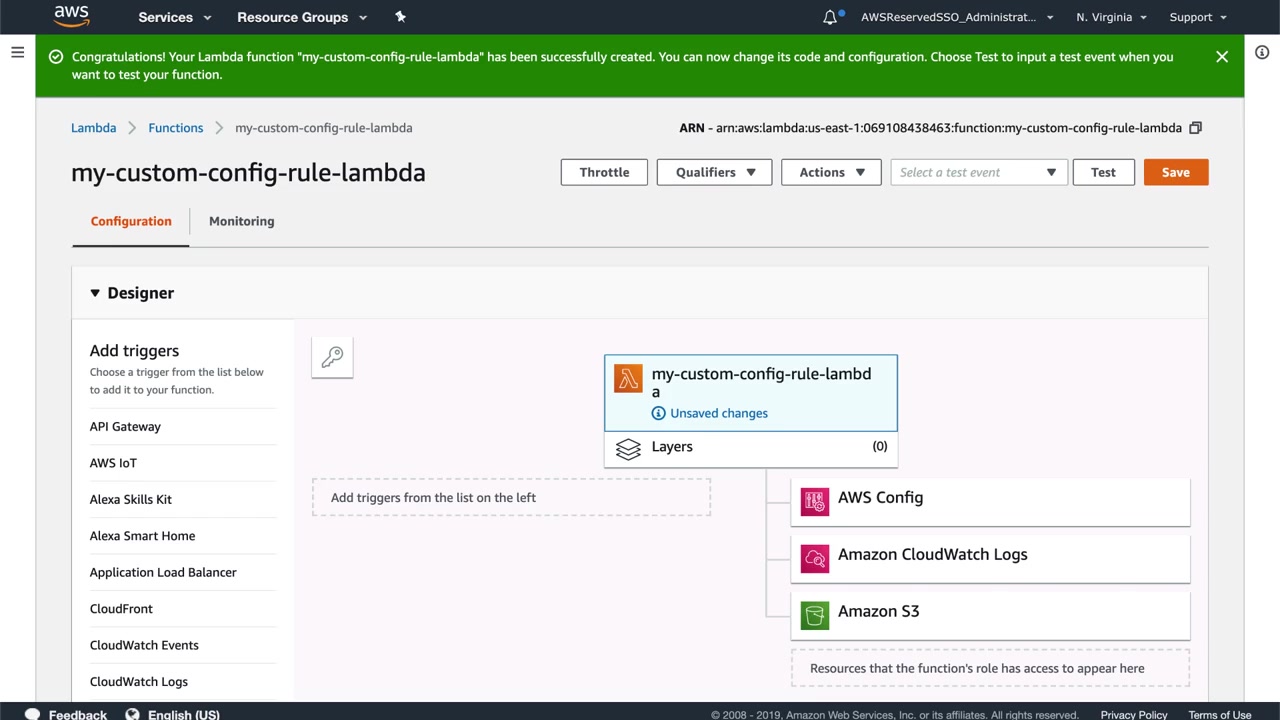Viewport: 1280px width, 720px height.
Task: Click the Test button
Action: click(x=1103, y=172)
